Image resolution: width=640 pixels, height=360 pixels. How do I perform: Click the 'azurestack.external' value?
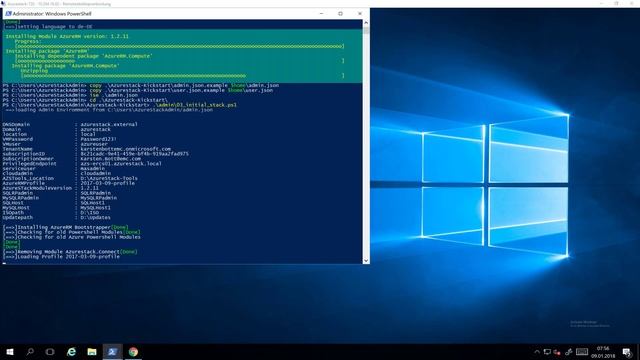point(109,124)
